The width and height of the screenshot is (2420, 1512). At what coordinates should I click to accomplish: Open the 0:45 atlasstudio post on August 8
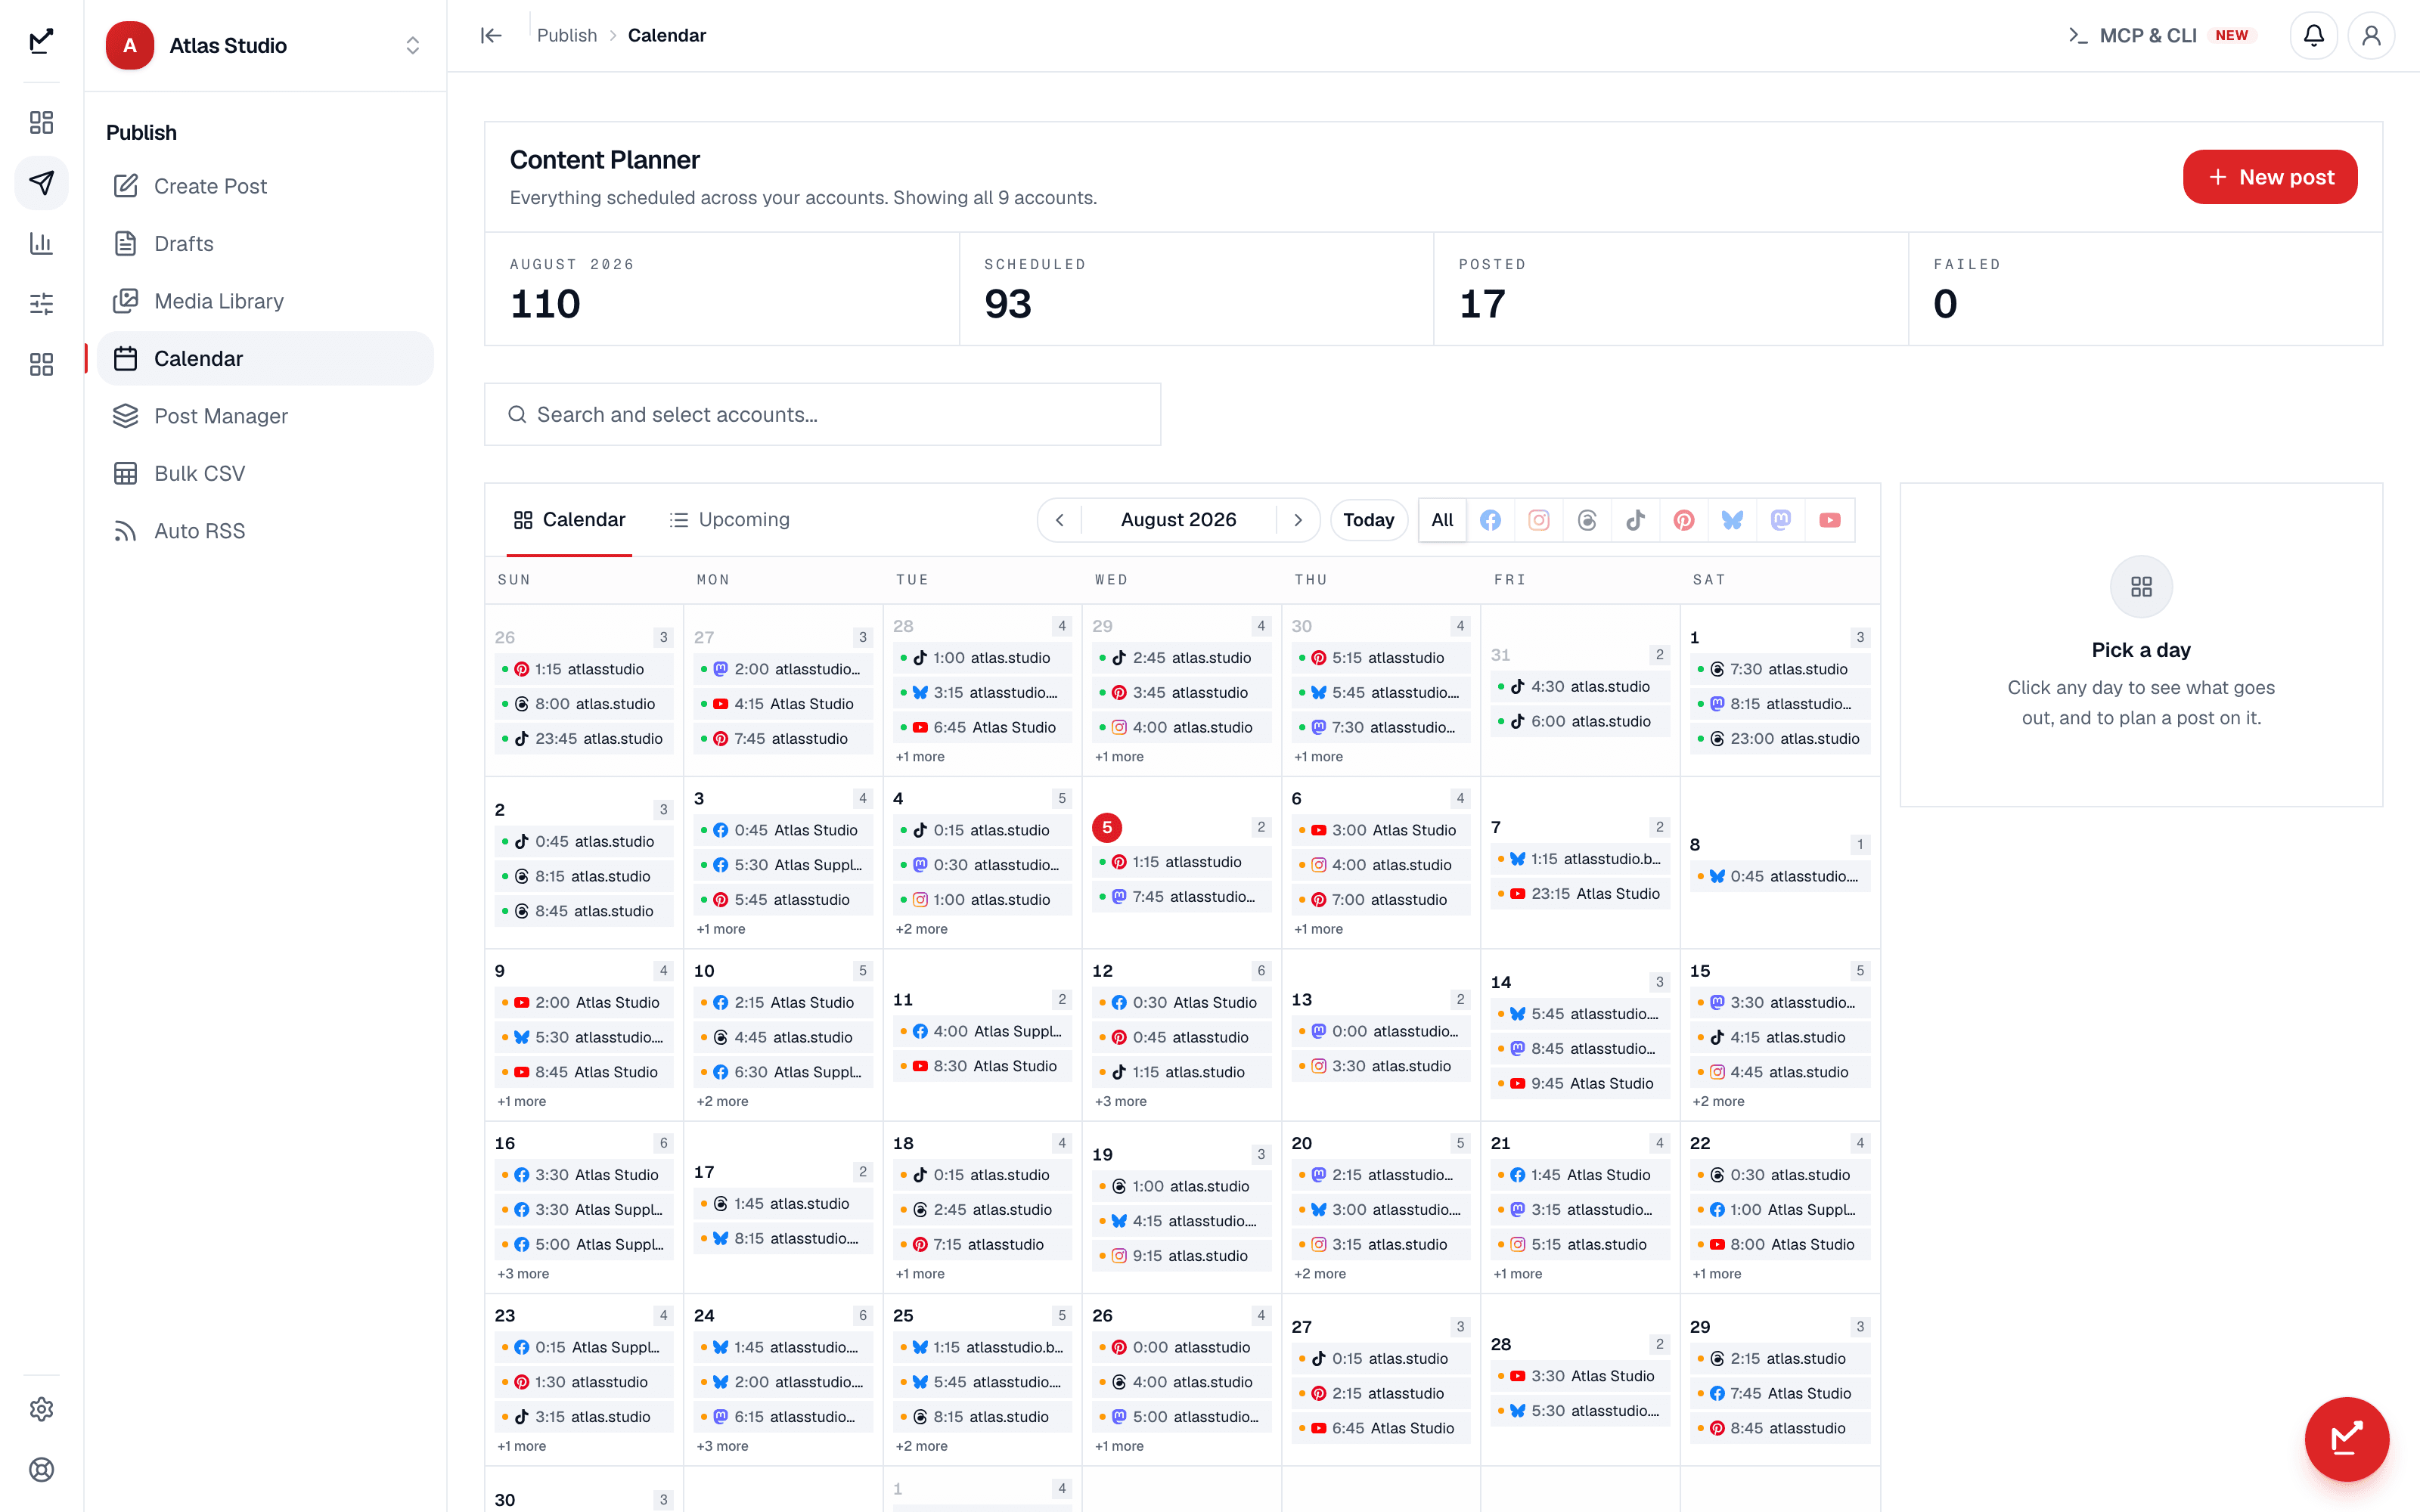click(x=1780, y=876)
